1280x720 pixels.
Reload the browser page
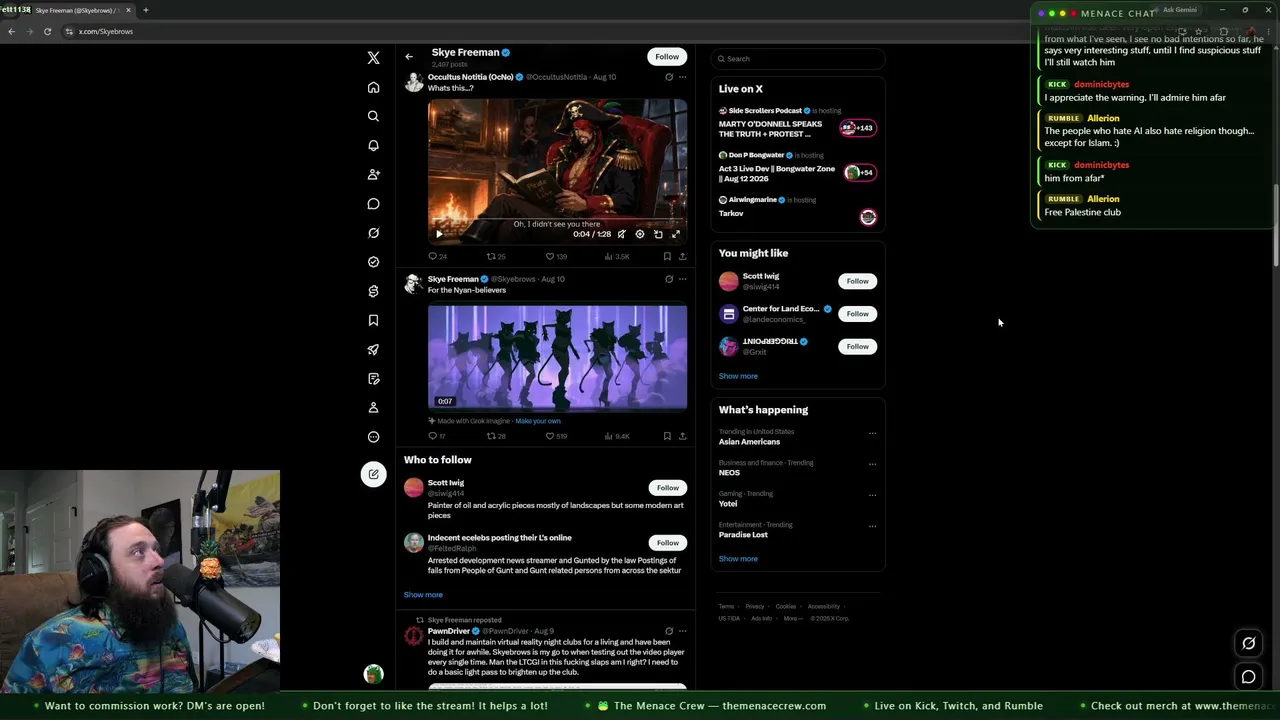tap(47, 31)
